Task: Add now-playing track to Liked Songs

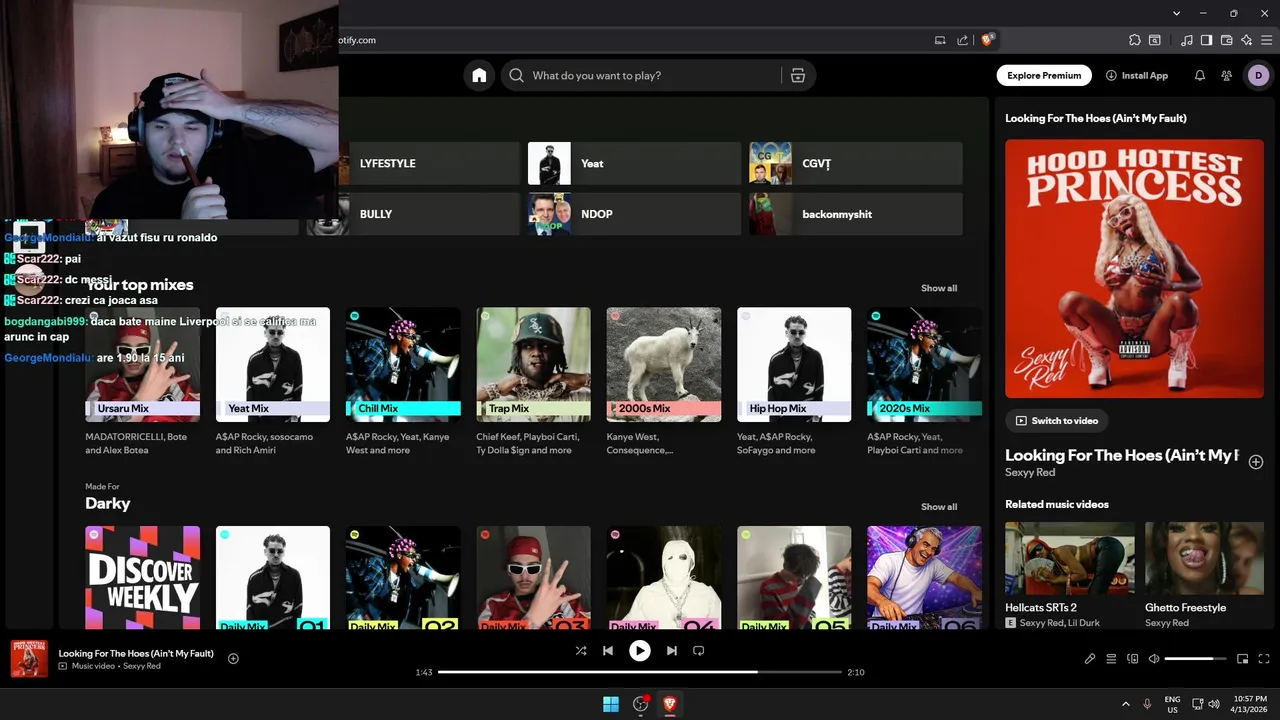Action: point(233,658)
